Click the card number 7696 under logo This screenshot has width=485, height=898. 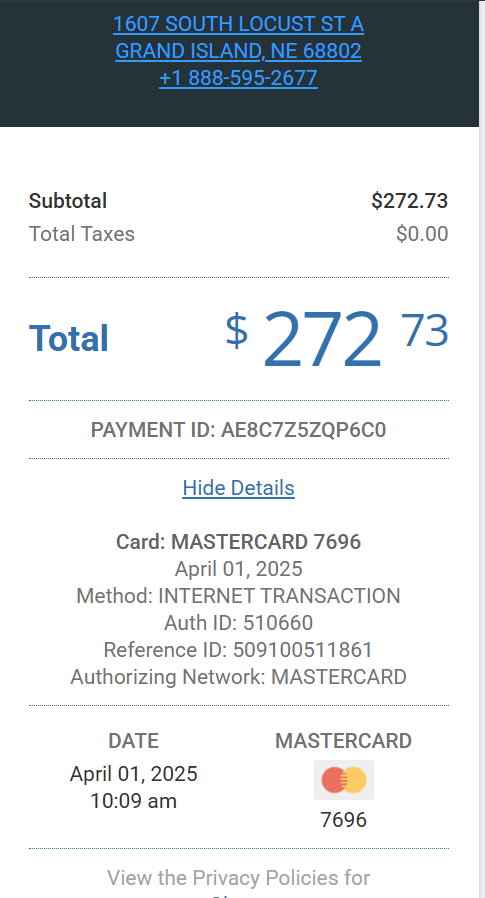(344, 820)
